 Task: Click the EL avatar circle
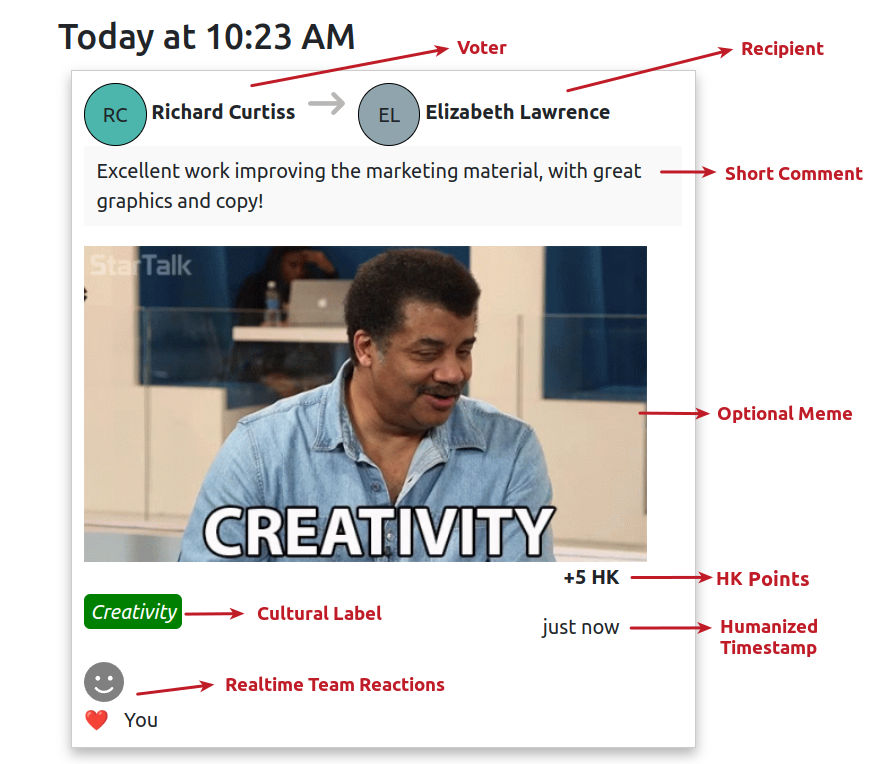pos(389,114)
